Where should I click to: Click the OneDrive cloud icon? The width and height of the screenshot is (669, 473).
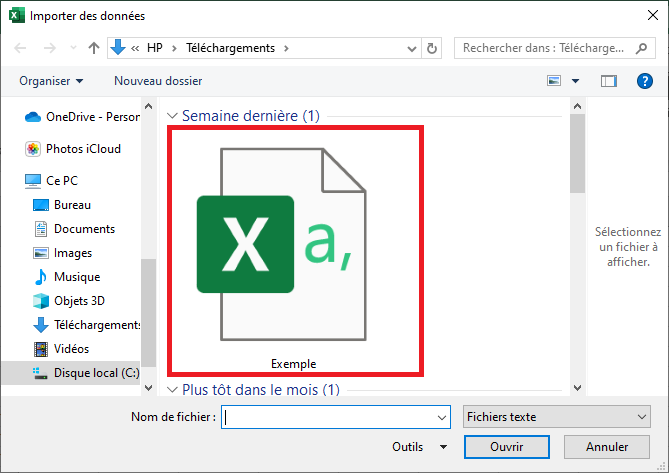33,117
